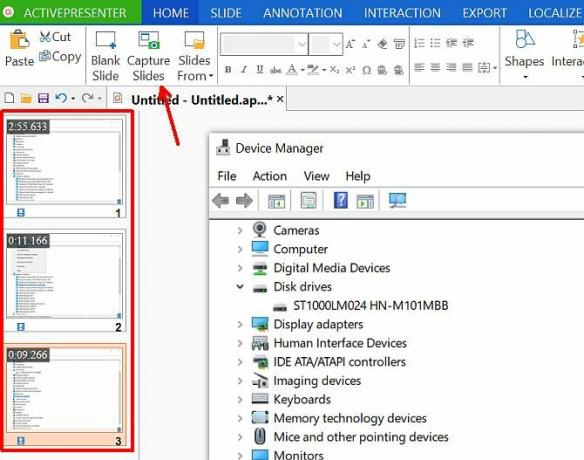
Task: Insert a bulleted list
Action: click(435, 43)
